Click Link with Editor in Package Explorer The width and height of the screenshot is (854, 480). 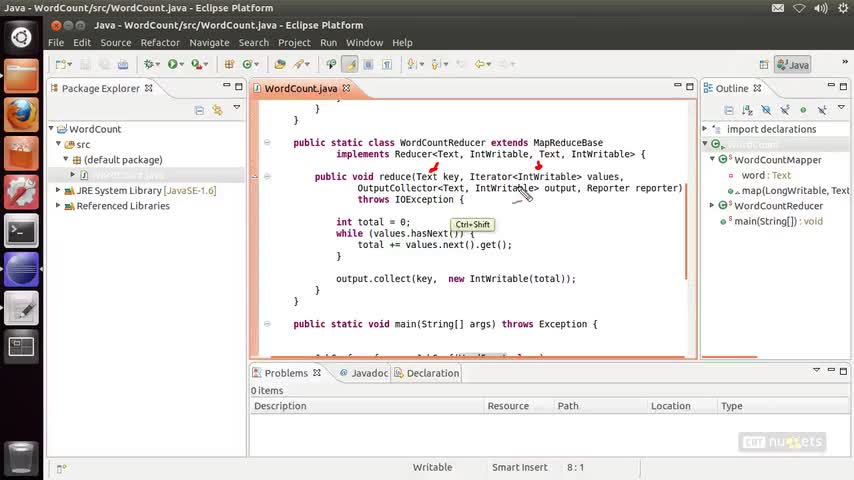[x=216, y=110]
